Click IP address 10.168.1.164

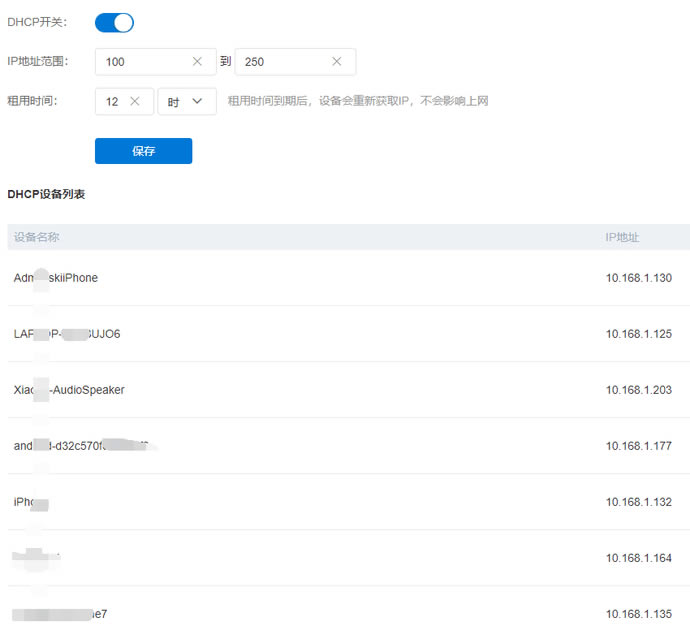click(638, 558)
